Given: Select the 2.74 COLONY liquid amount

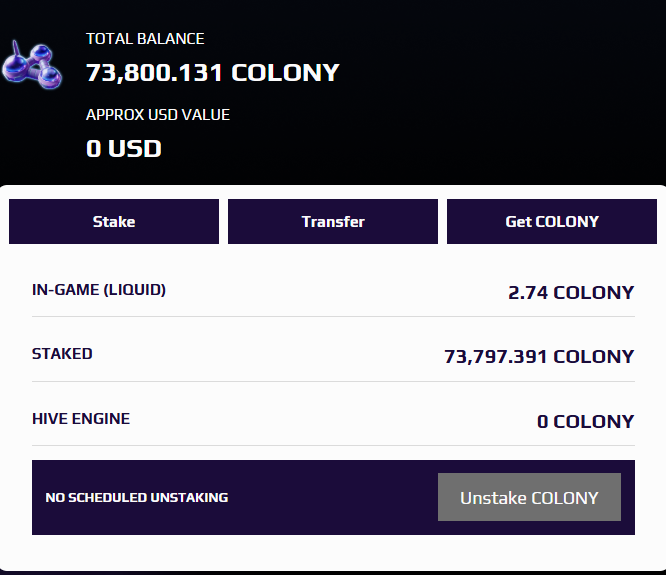Looking at the screenshot, I should tap(571, 292).
